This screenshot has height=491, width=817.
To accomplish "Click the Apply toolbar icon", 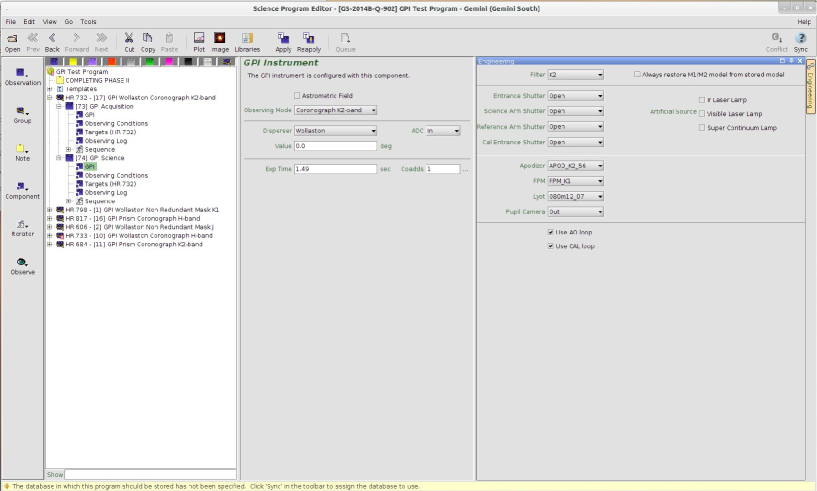I will click(x=283, y=40).
